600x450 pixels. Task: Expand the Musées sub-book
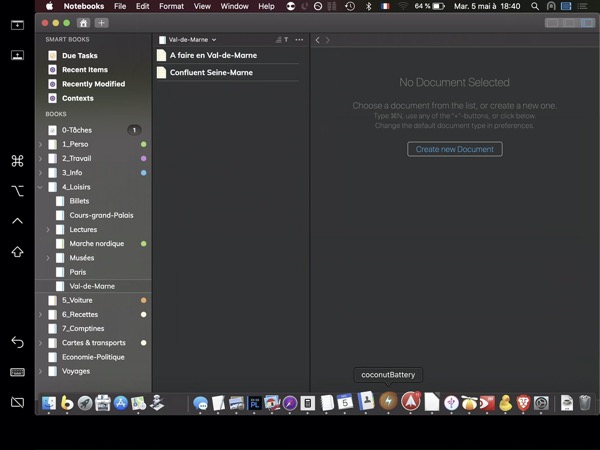pos(48,258)
